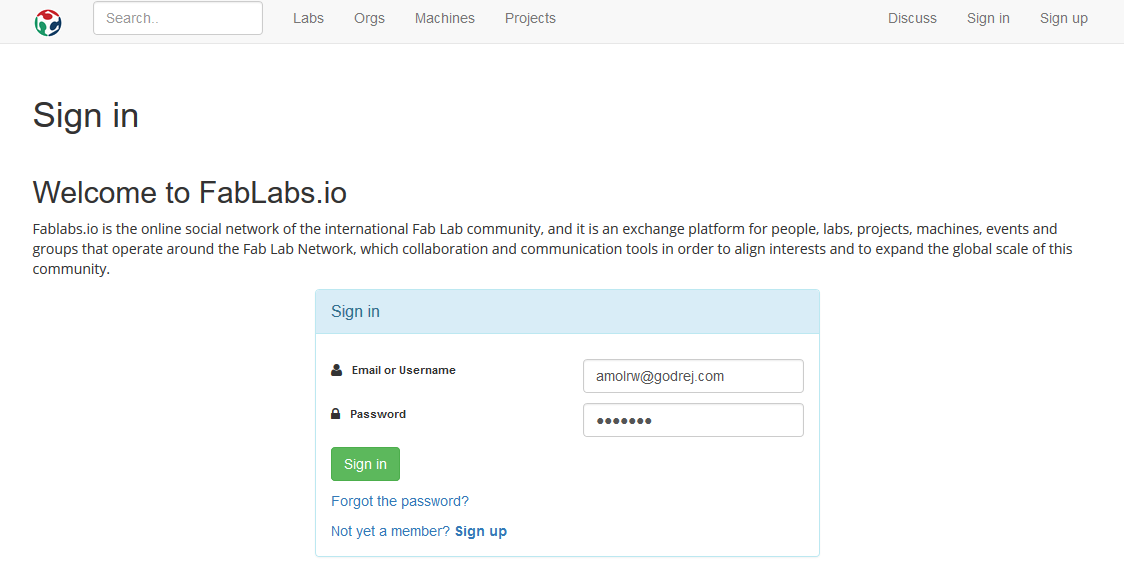This screenshot has height=587, width=1124.
Task: Click the user icon beside Email or Username
Action: coord(336,370)
